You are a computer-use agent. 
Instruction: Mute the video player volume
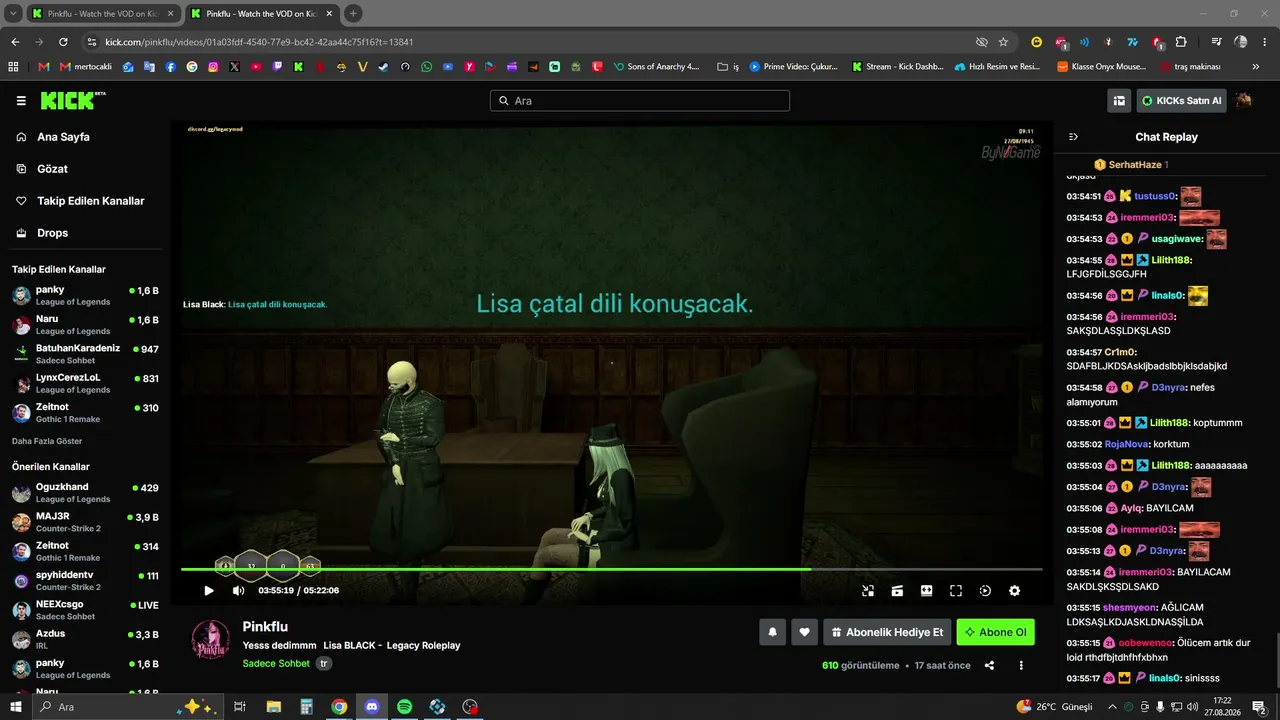point(238,591)
